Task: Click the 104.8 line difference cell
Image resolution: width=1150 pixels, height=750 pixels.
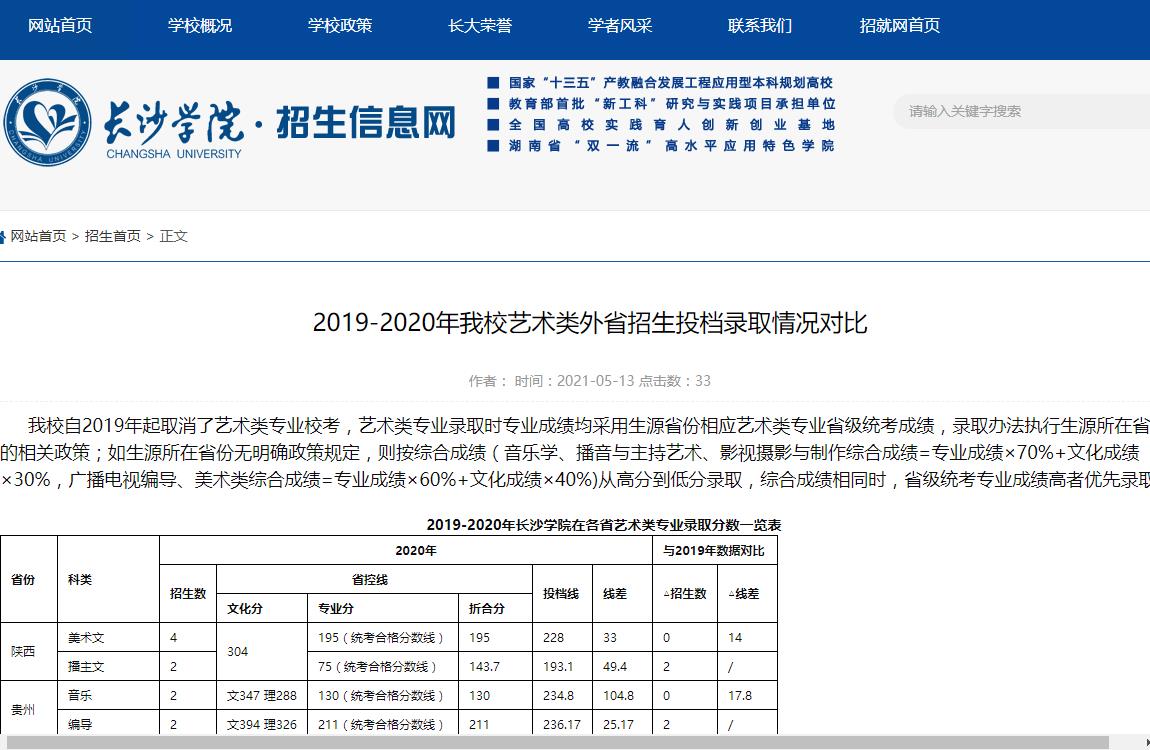Action: pos(622,695)
